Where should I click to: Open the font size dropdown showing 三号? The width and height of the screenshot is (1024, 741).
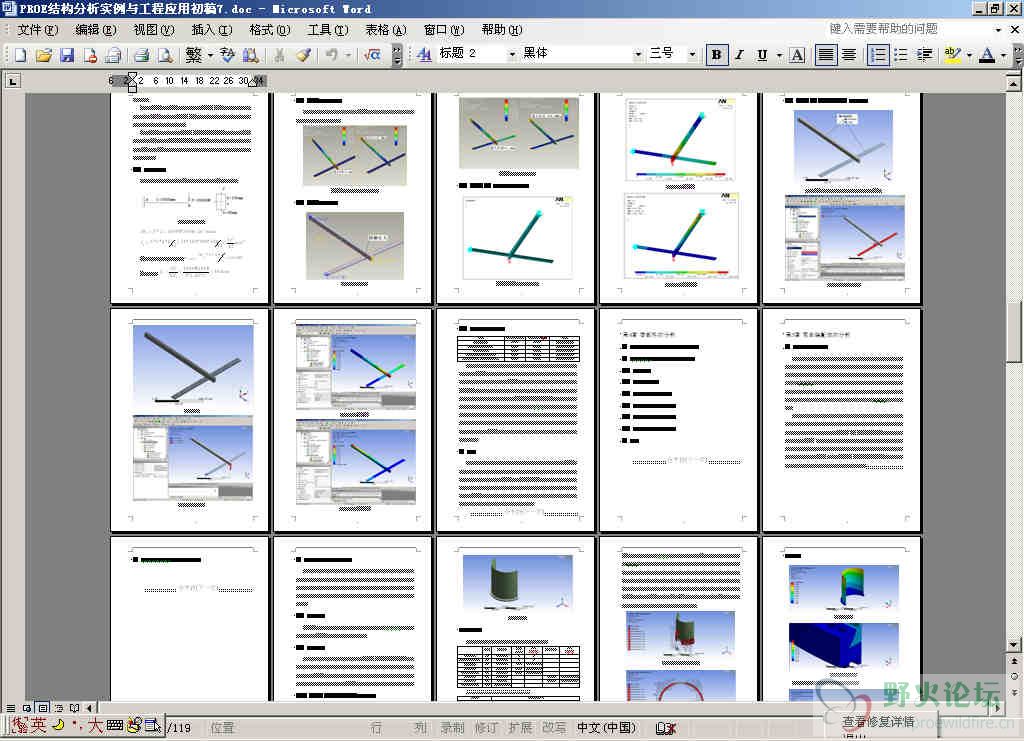coord(693,55)
